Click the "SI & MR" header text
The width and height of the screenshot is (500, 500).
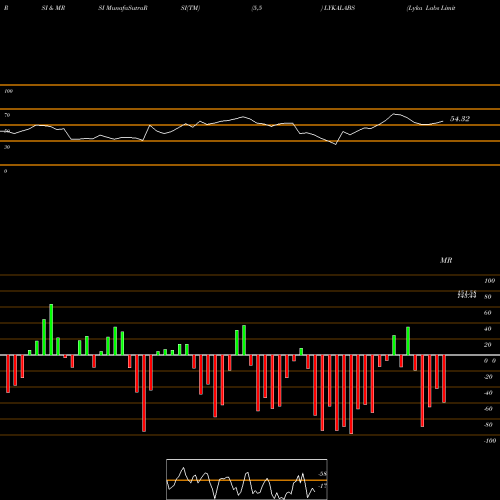point(53,8)
